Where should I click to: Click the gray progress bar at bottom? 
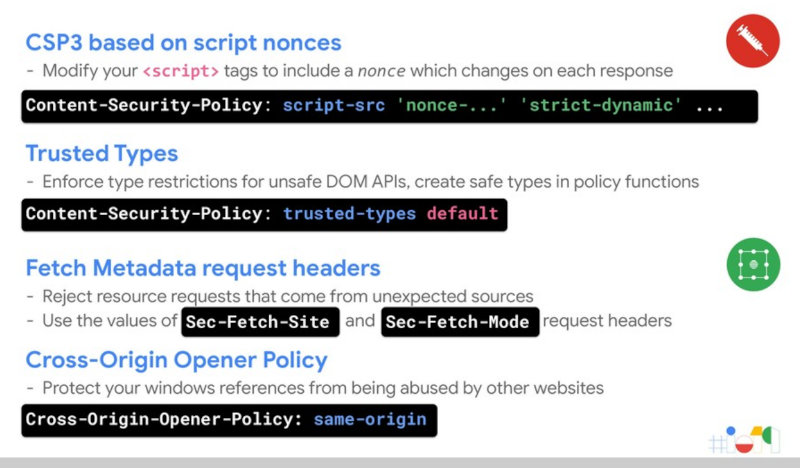tap(400, 463)
